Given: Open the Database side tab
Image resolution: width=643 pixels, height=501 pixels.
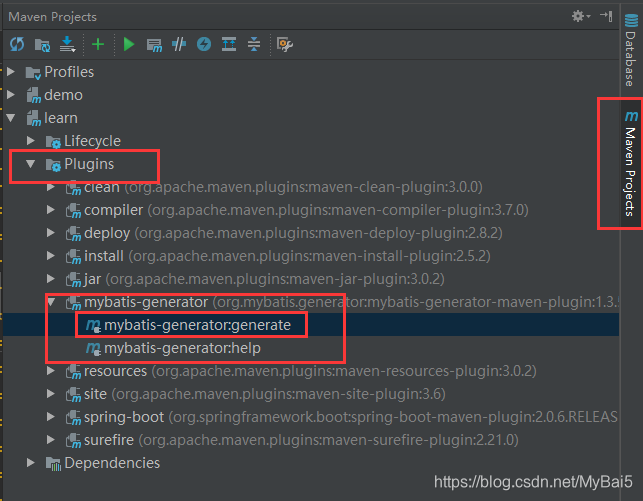Looking at the screenshot, I should coord(631,50).
